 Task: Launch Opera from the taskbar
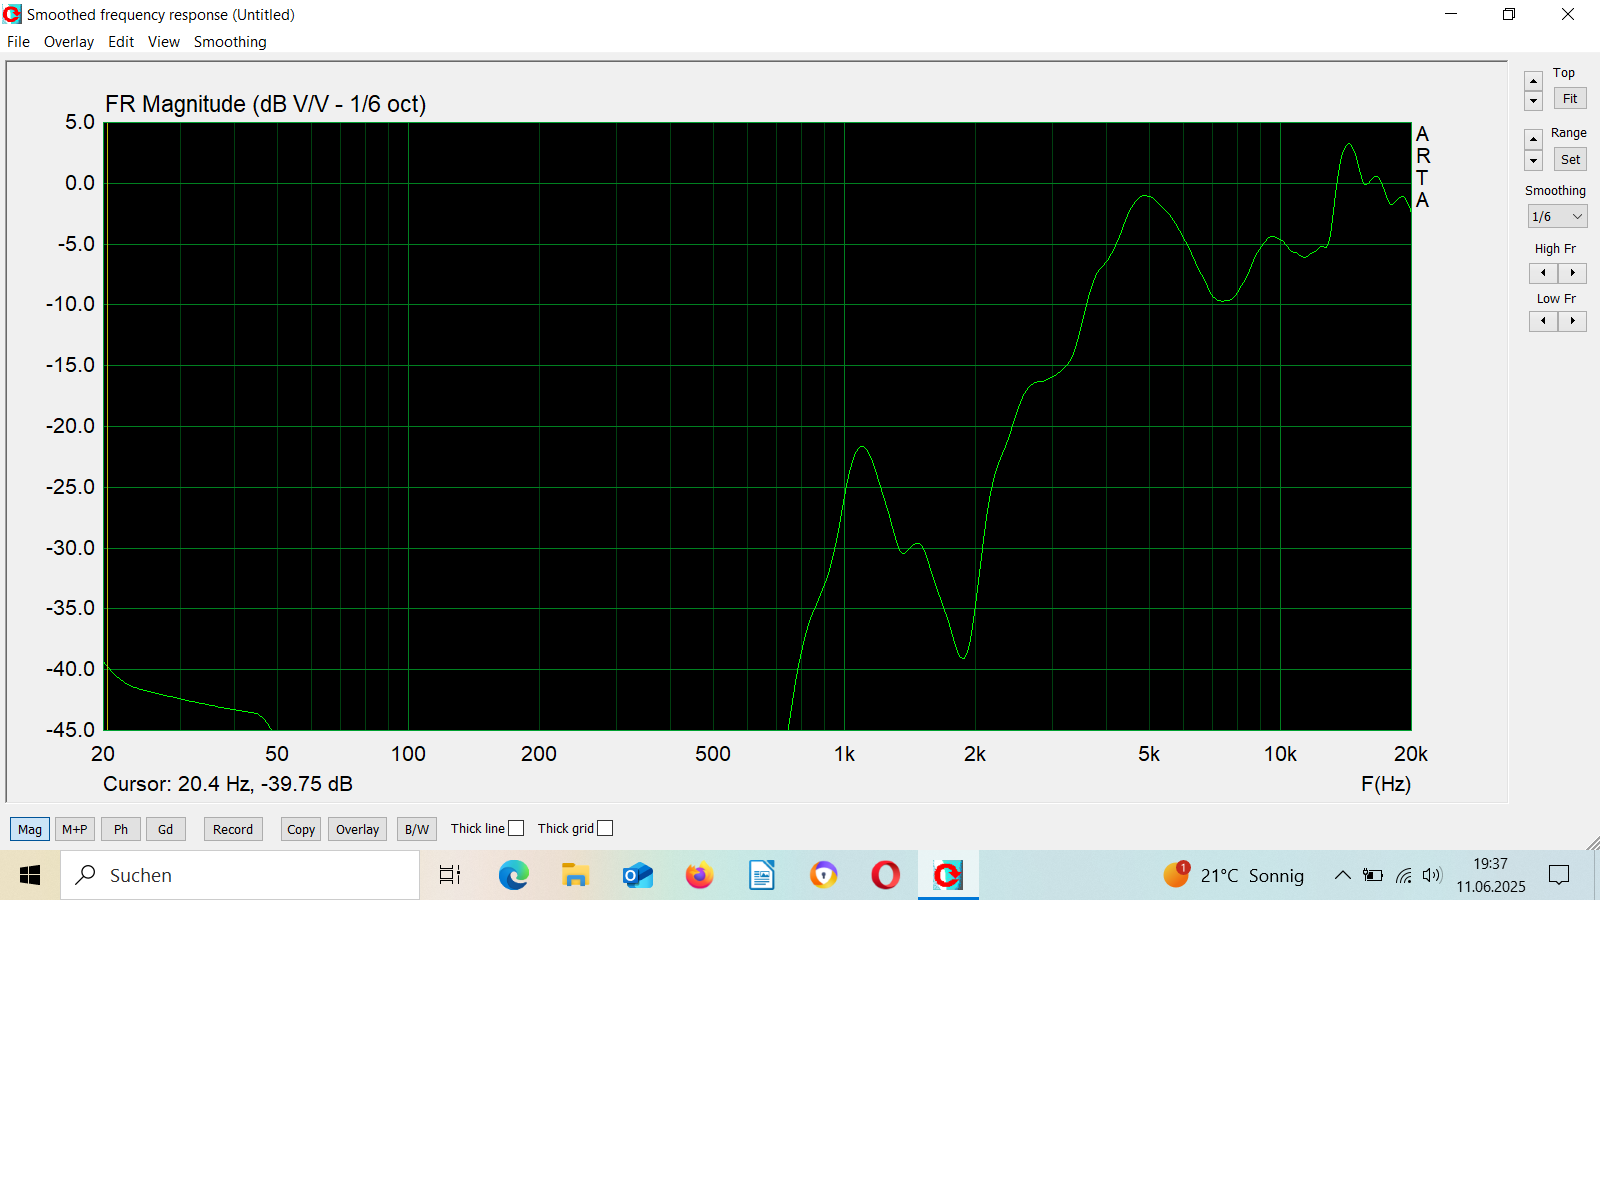click(885, 875)
